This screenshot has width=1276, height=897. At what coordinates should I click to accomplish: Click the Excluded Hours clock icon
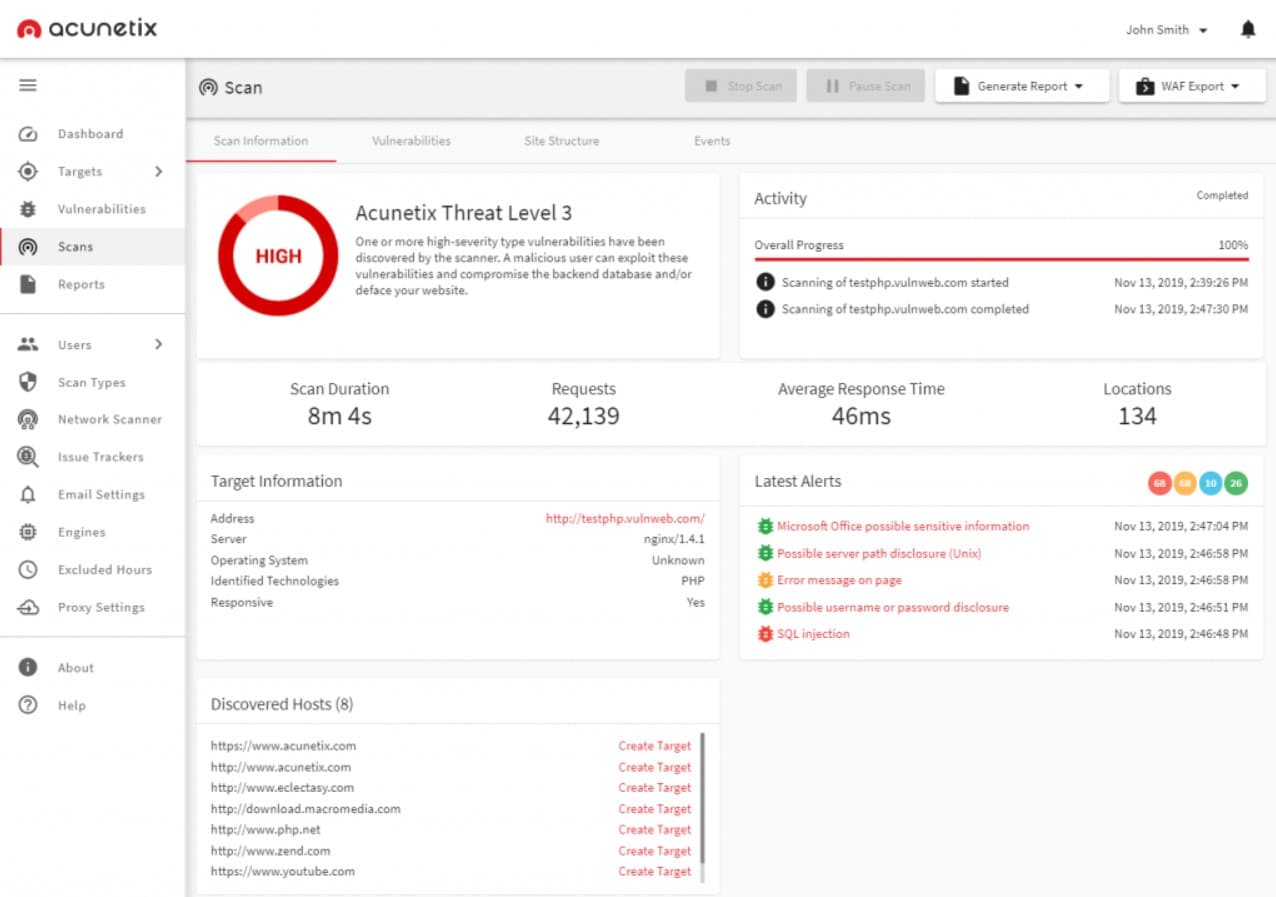pos(28,569)
